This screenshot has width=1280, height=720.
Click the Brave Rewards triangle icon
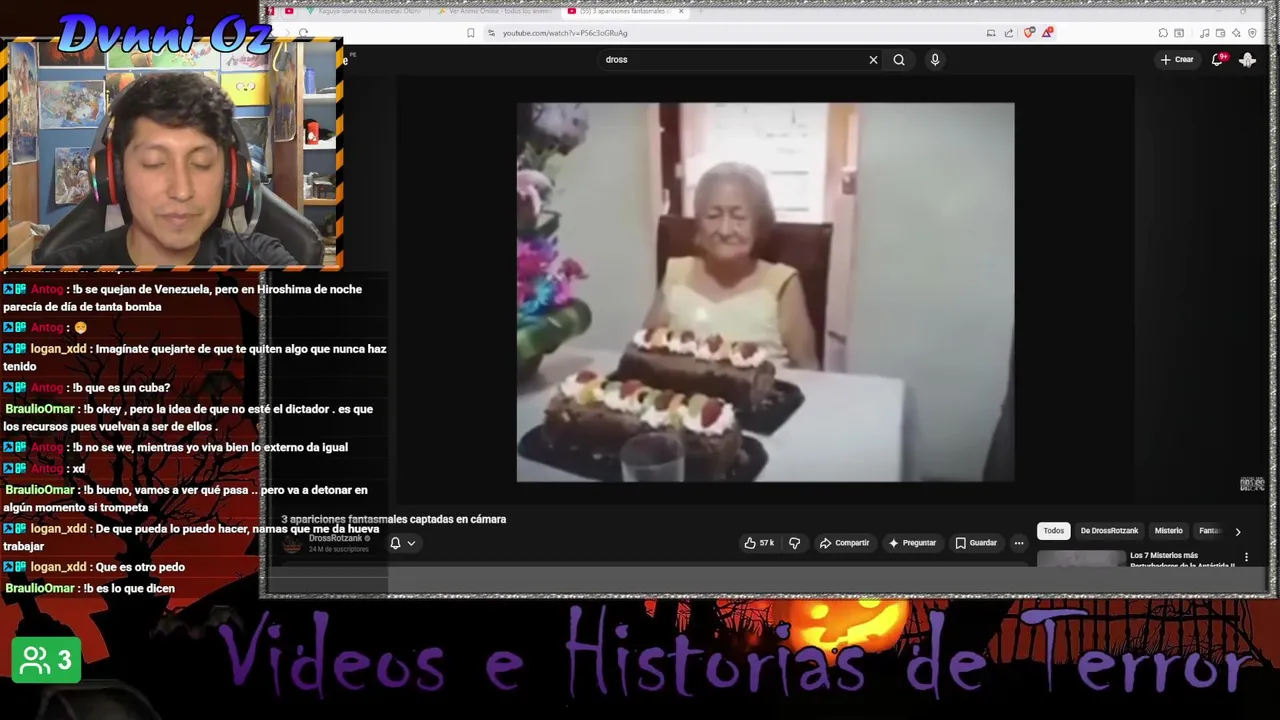(1047, 33)
